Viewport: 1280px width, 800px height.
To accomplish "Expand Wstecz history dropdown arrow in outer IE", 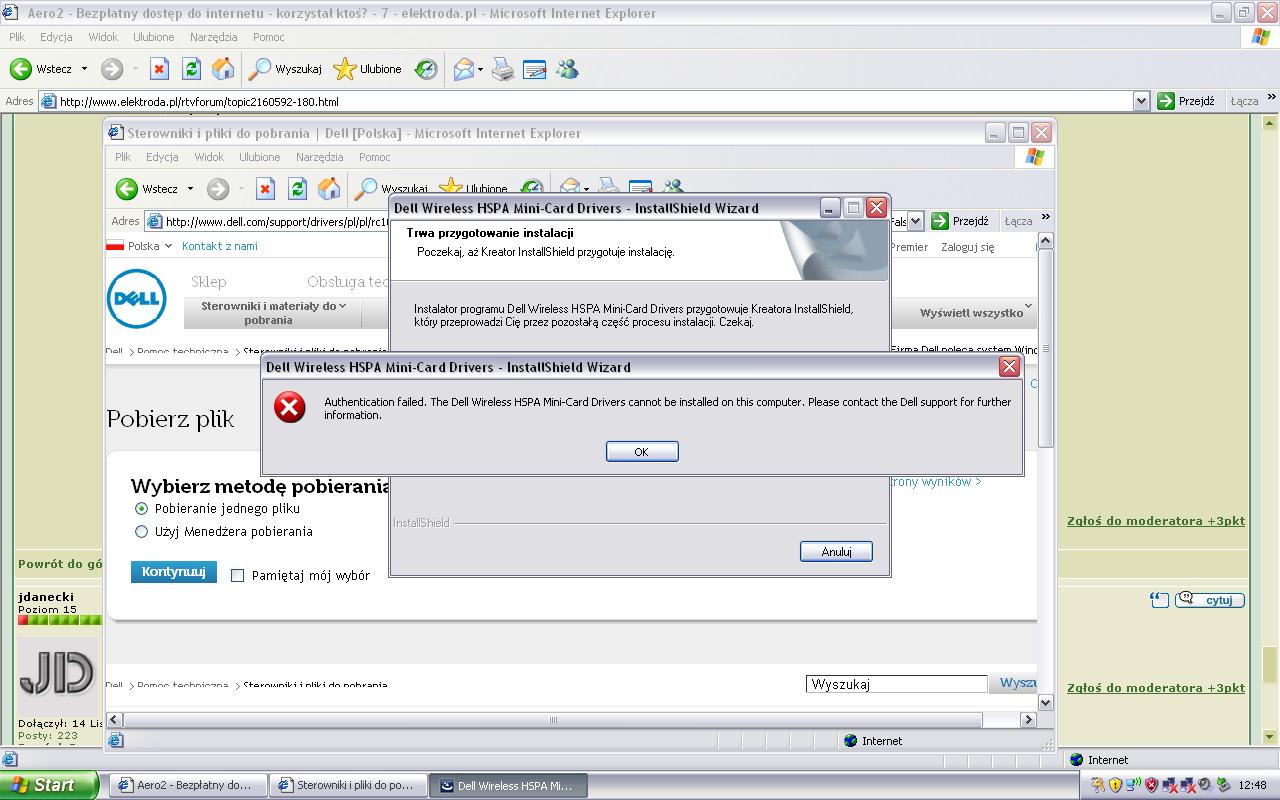I will click(84, 69).
